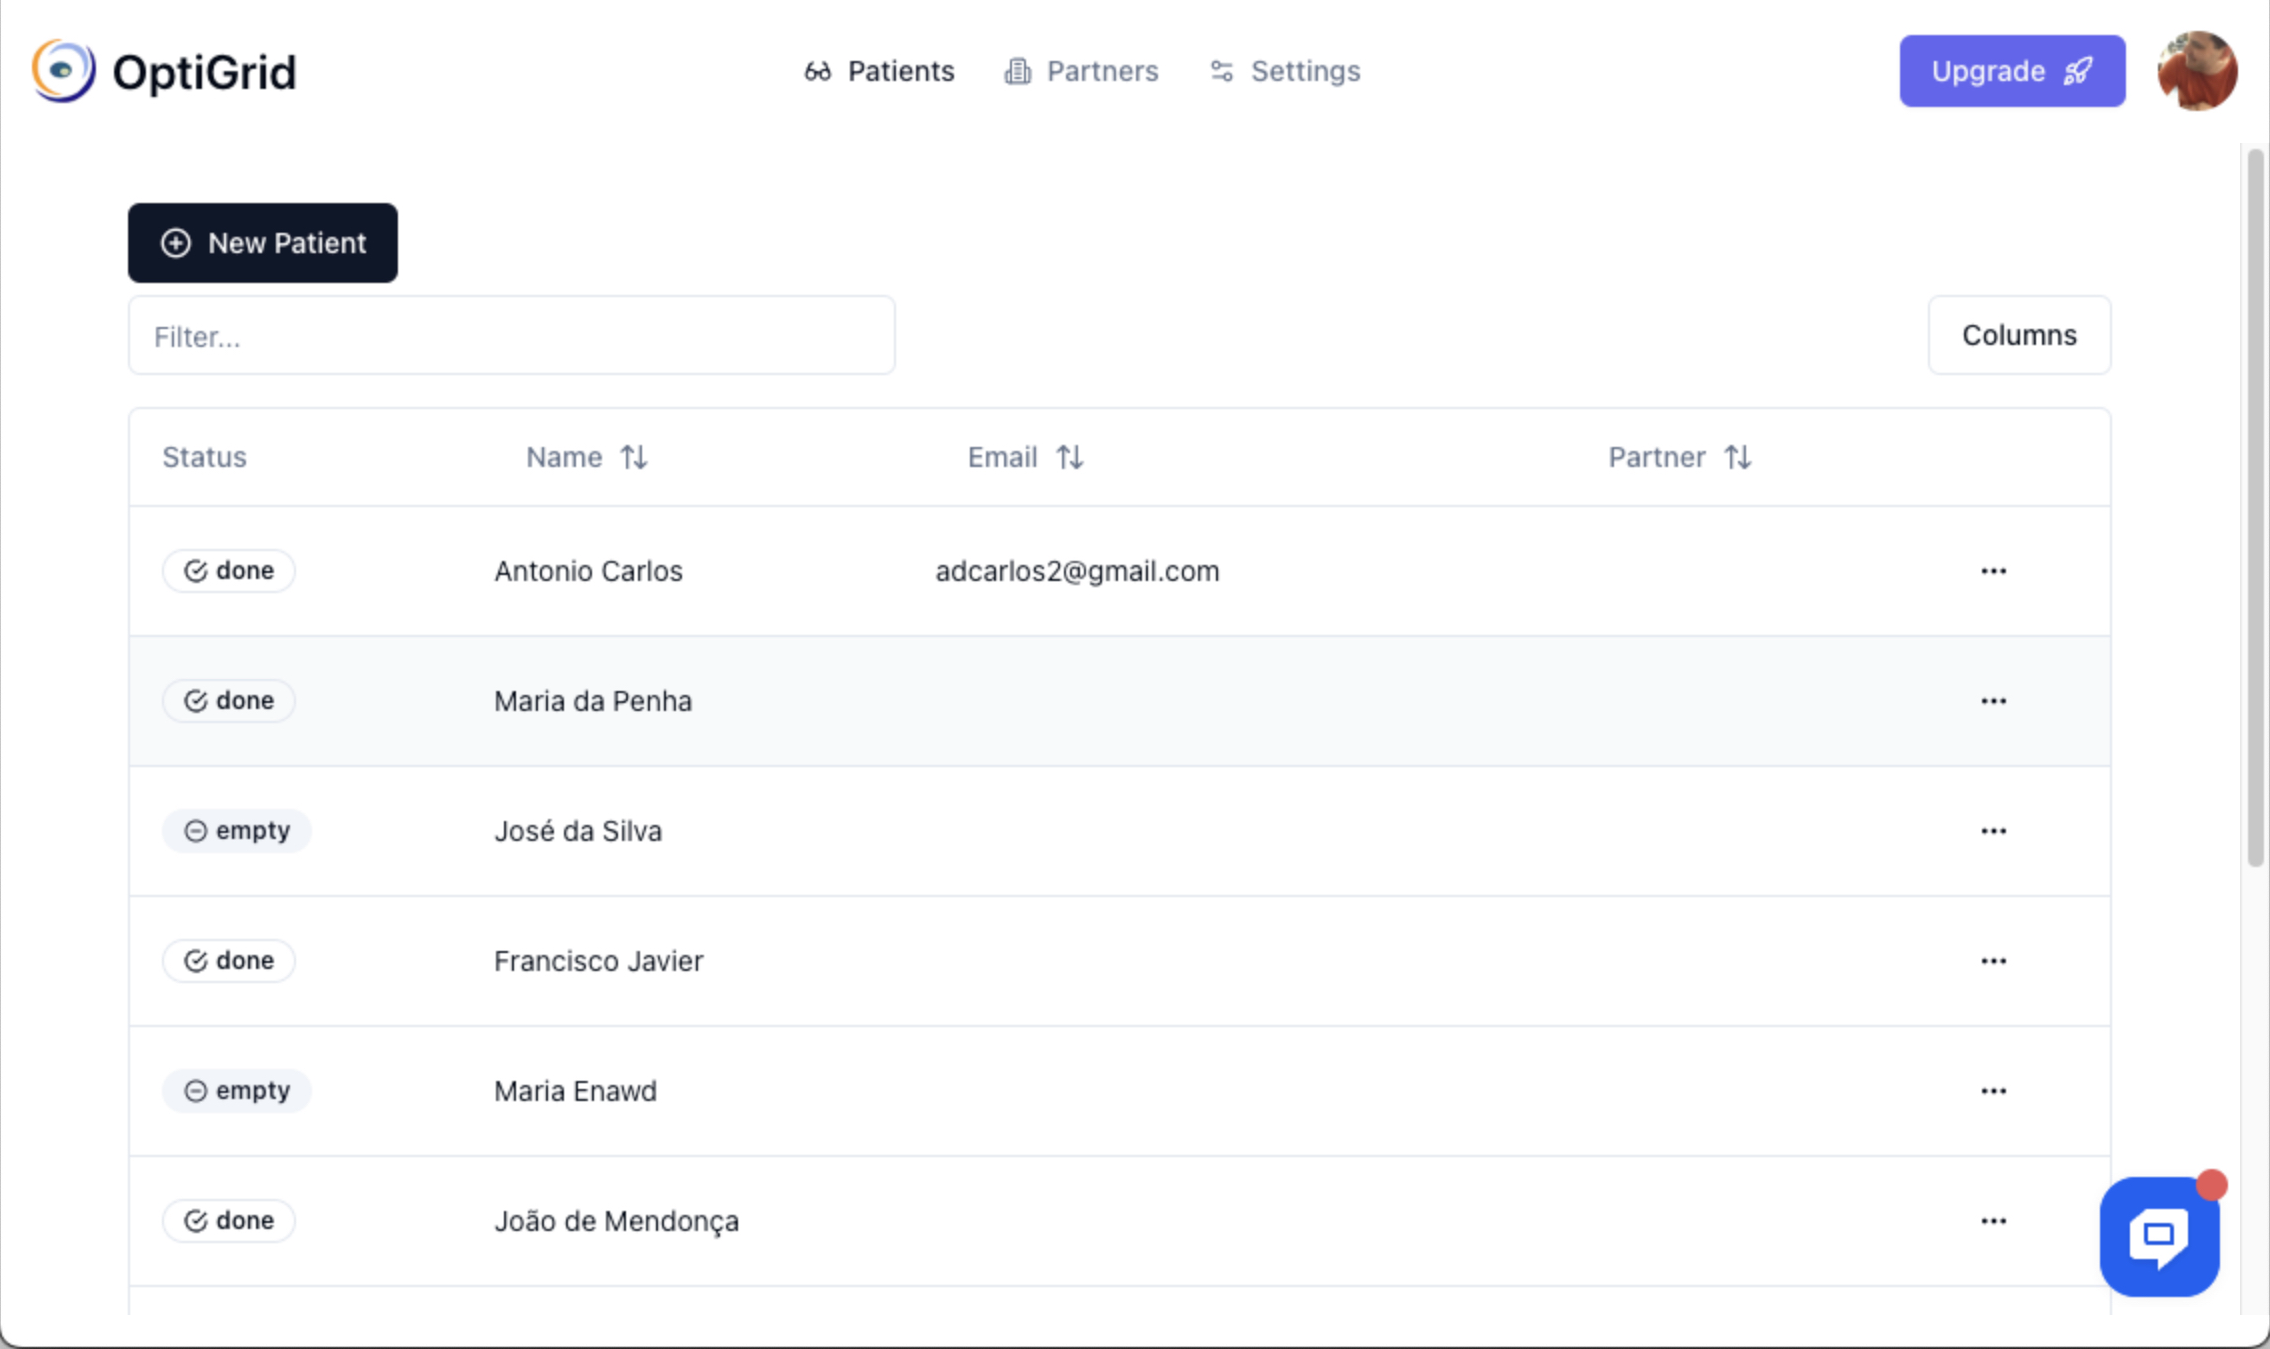Click the Upgrade button
Image resolution: width=2270 pixels, height=1349 pixels.
pyautogui.click(x=2012, y=71)
